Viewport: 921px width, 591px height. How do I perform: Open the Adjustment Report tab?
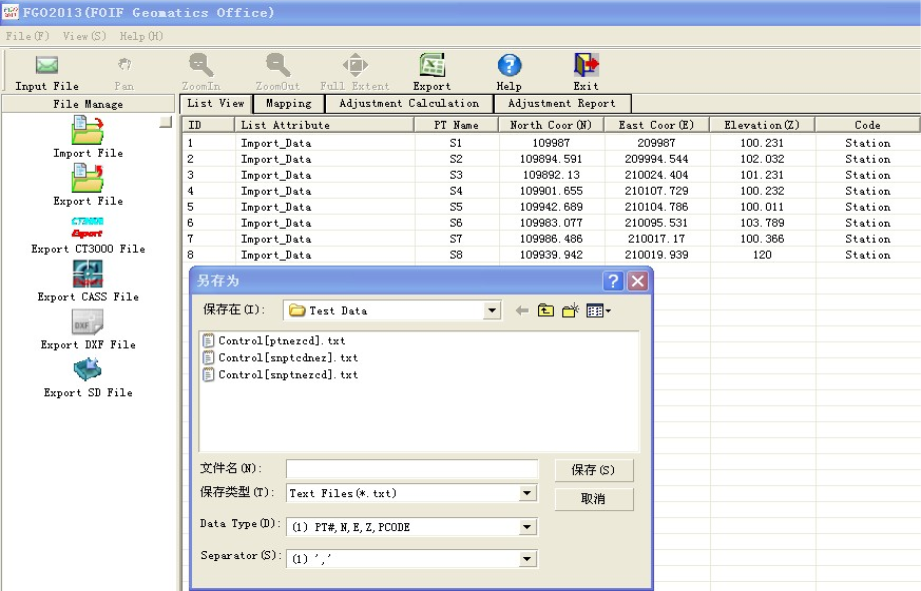coord(561,103)
